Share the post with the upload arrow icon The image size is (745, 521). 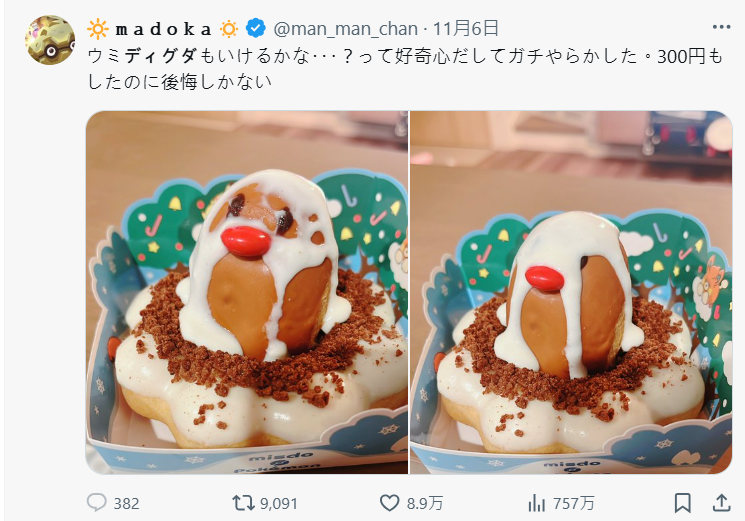pyautogui.click(x=721, y=503)
